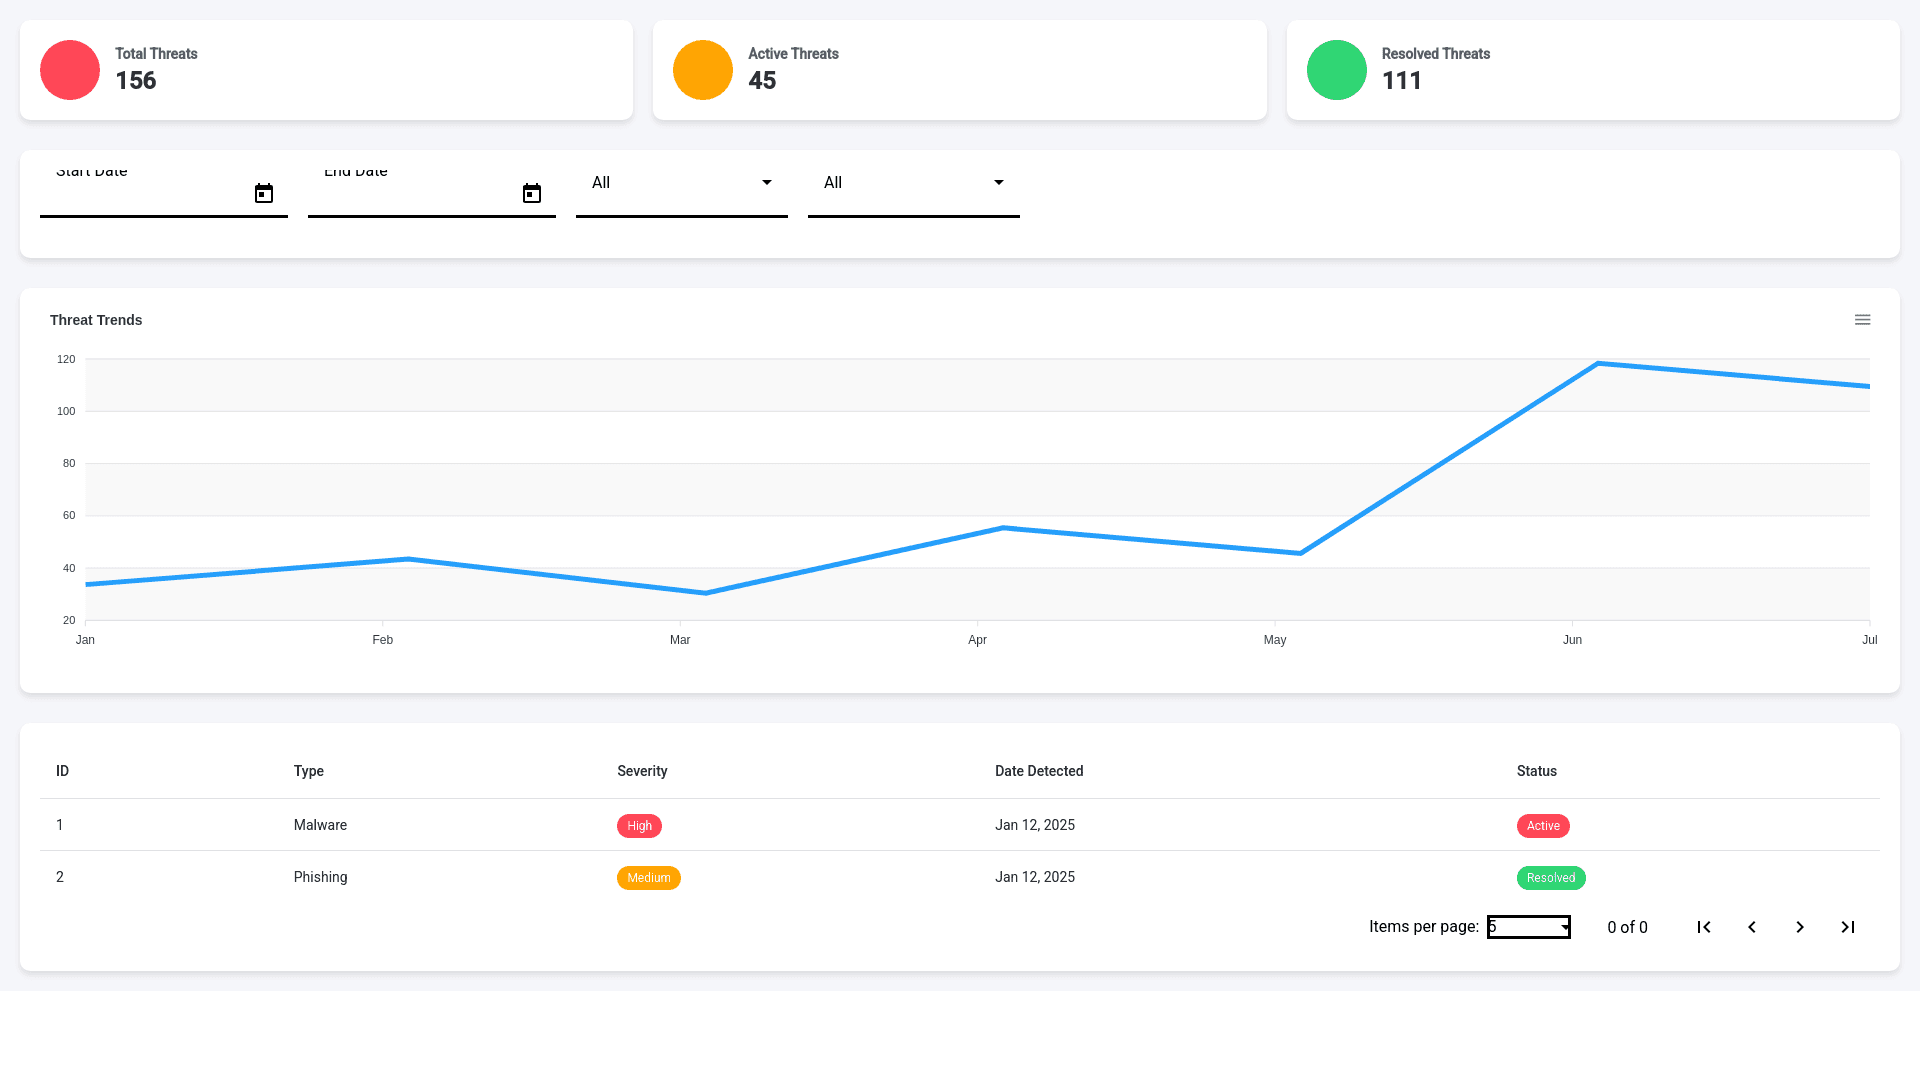
Task: Open the Start Date calendar picker
Action: (264, 193)
